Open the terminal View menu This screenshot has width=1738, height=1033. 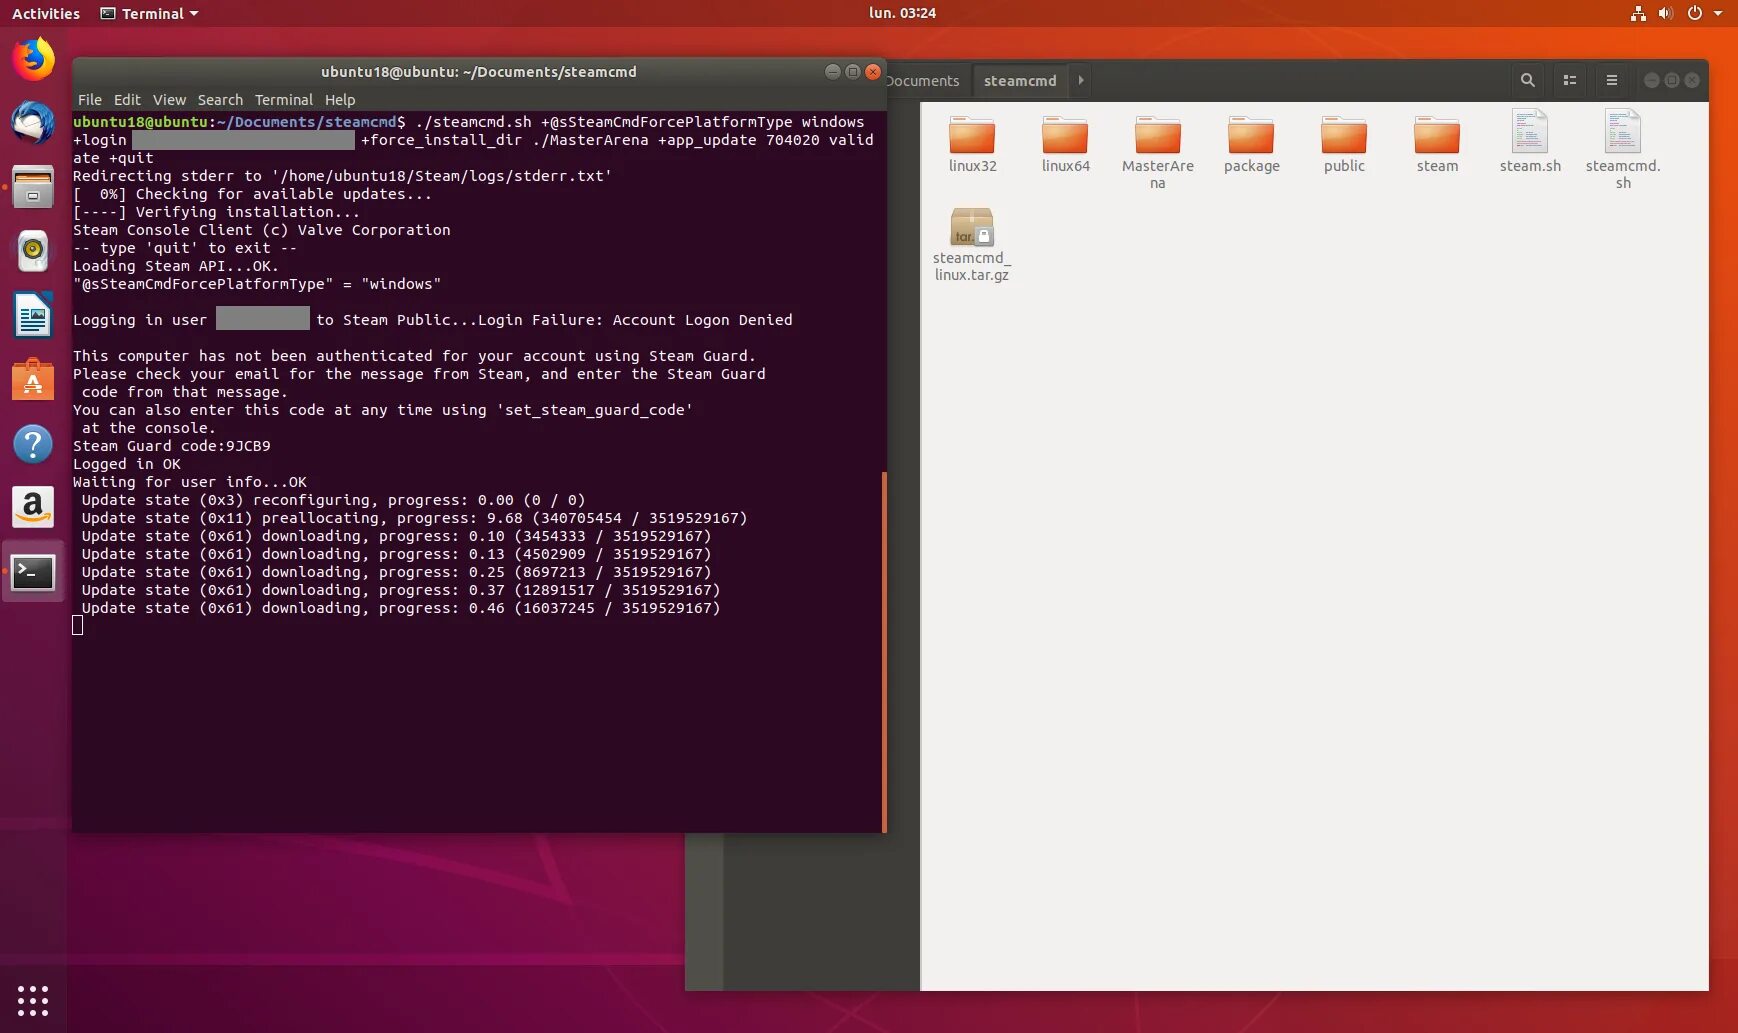pyautogui.click(x=169, y=100)
